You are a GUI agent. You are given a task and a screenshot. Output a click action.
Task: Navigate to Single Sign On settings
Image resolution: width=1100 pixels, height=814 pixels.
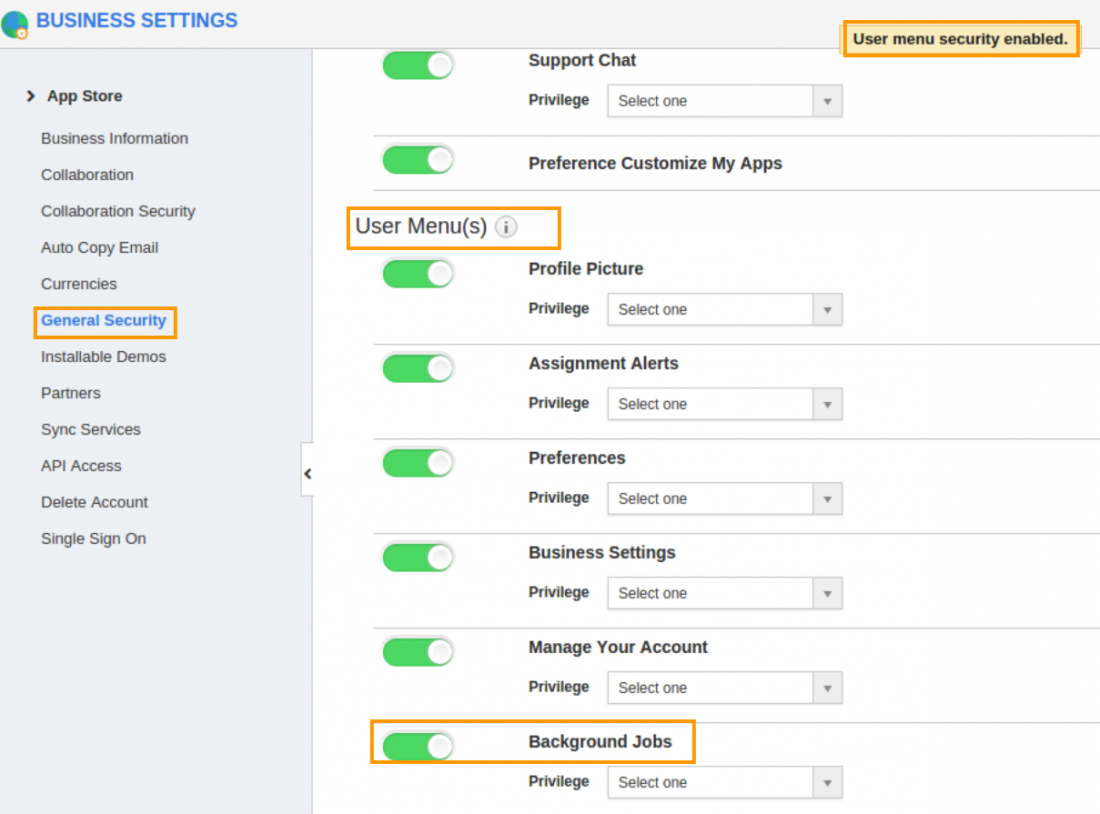point(93,538)
